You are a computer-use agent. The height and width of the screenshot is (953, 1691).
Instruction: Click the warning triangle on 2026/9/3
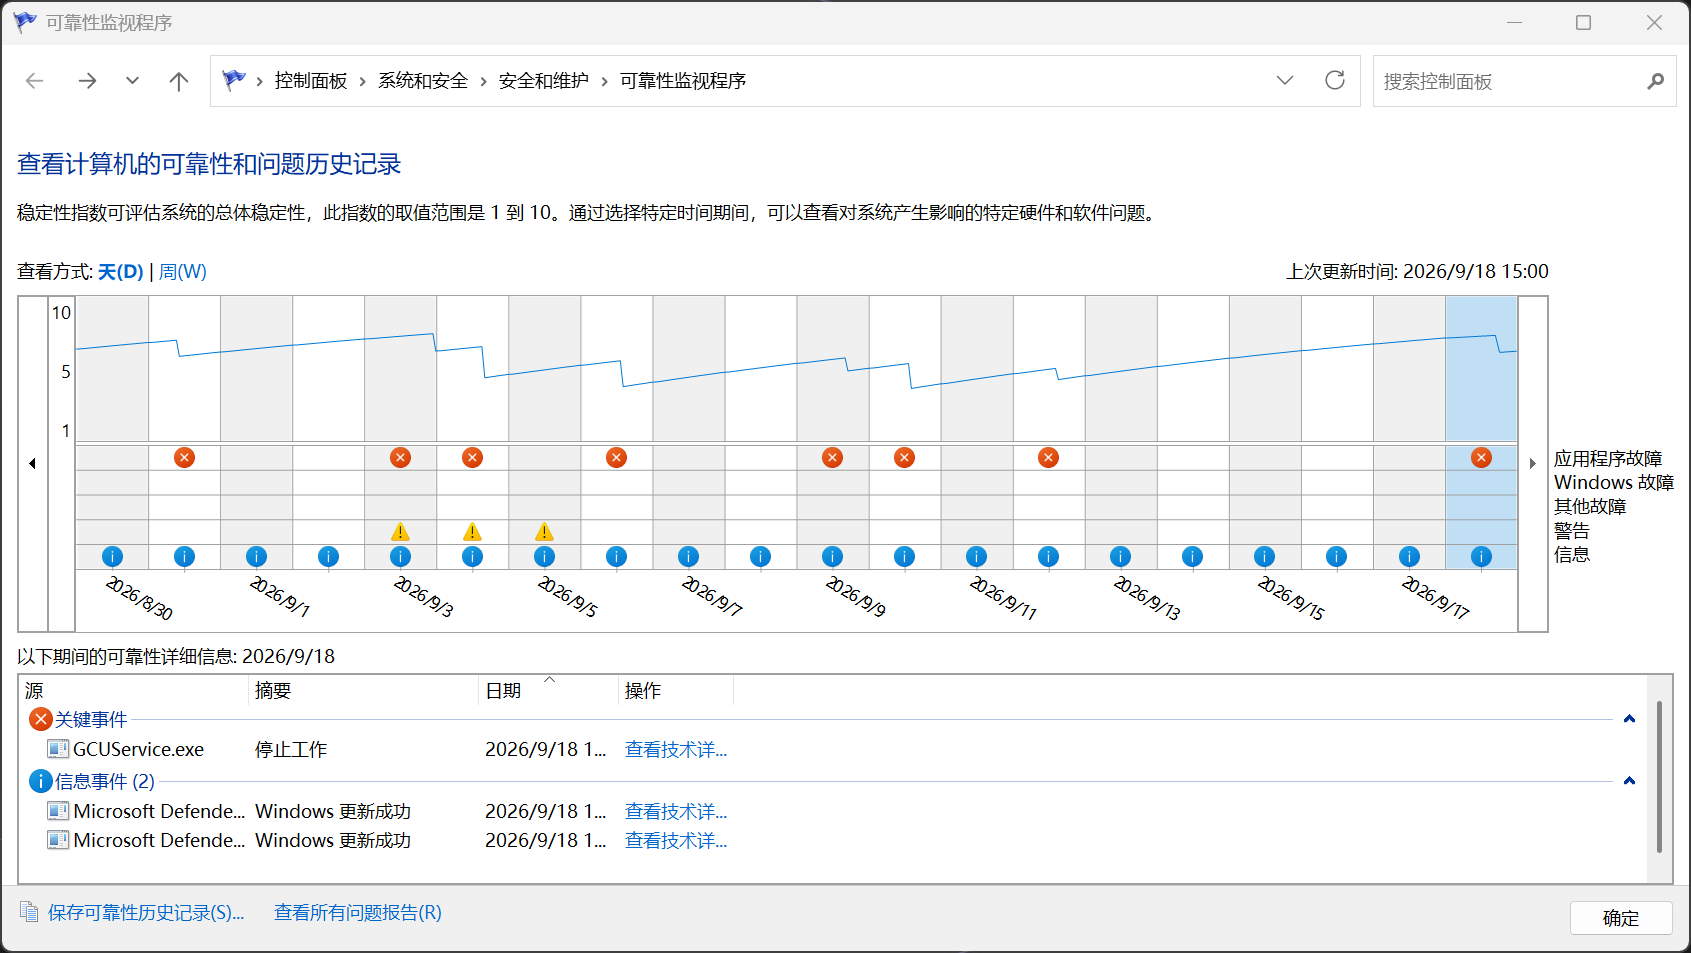(400, 532)
